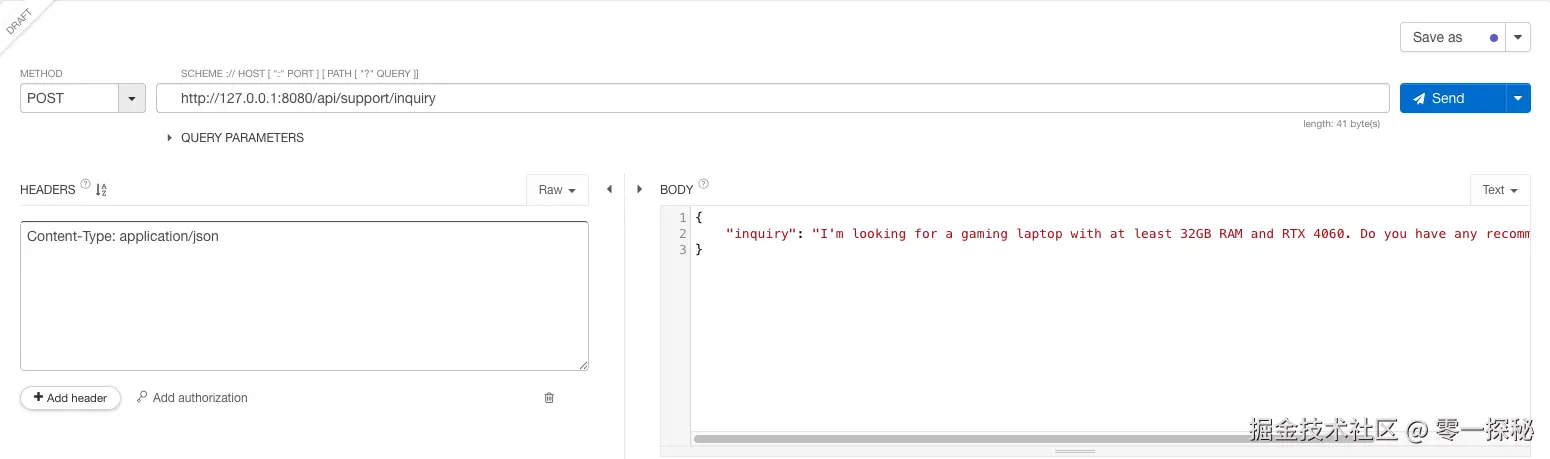The width and height of the screenshot is (1550, 459).
Task: Open the Save as dropdown arrow
Action: [x=1518, y=37]
